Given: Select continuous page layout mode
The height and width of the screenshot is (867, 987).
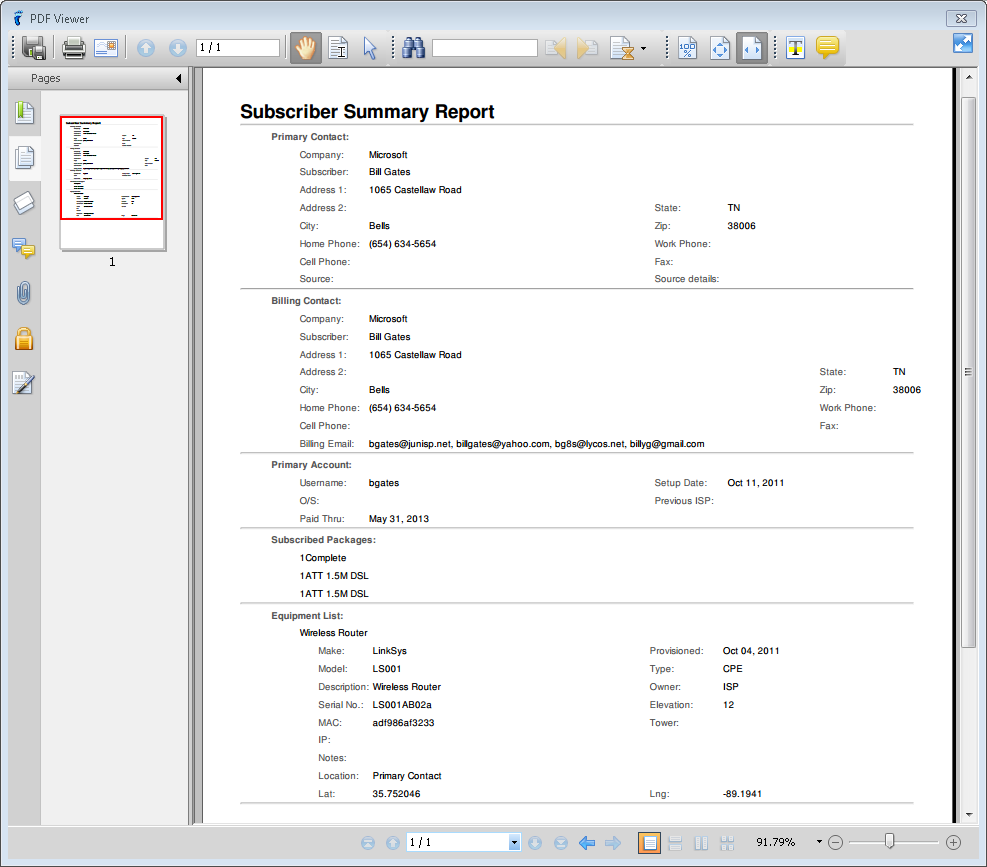Looking at the screenshot, I should pos(675,842).
